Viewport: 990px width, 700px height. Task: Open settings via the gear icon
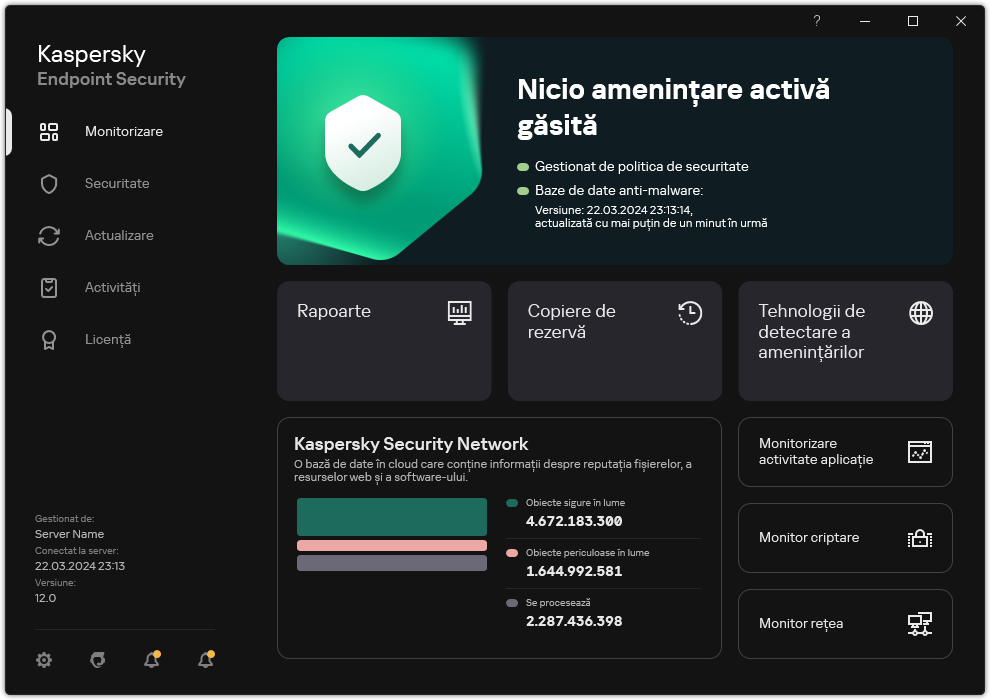44,660
